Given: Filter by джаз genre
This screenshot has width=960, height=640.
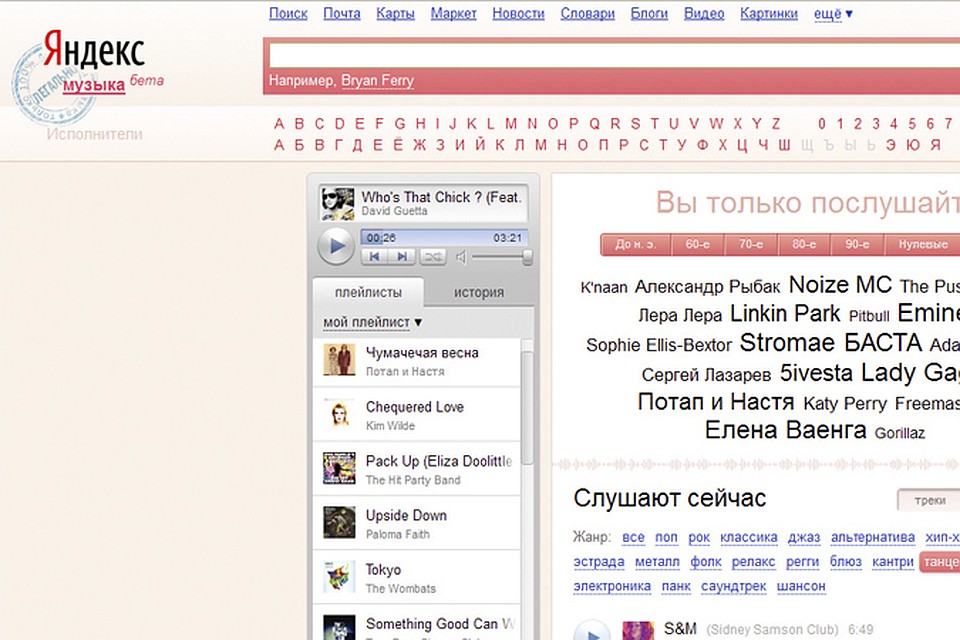Looking at the screenshot, I should click(804, 538).
